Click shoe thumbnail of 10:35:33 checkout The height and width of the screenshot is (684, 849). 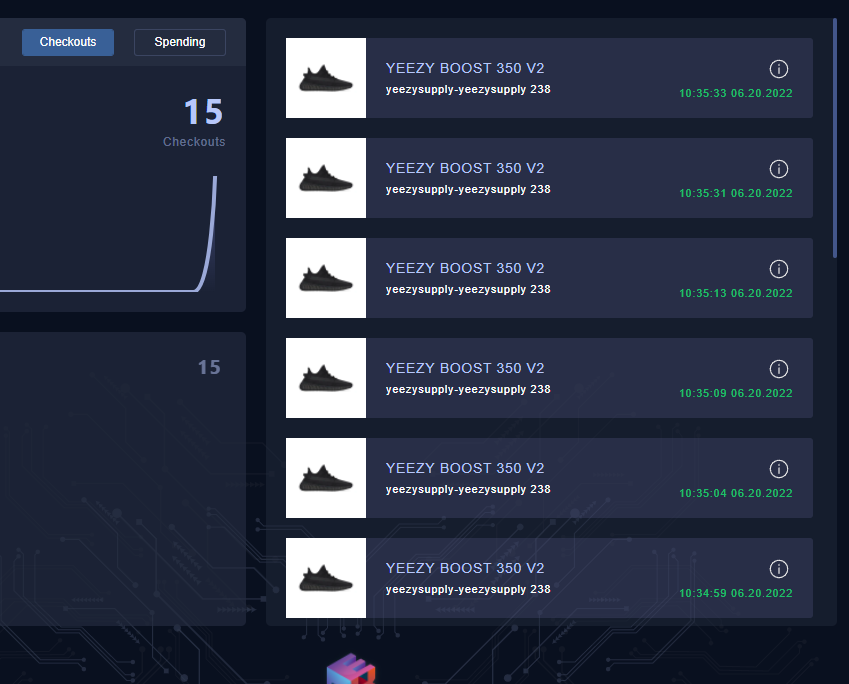(x=326, y=78)
